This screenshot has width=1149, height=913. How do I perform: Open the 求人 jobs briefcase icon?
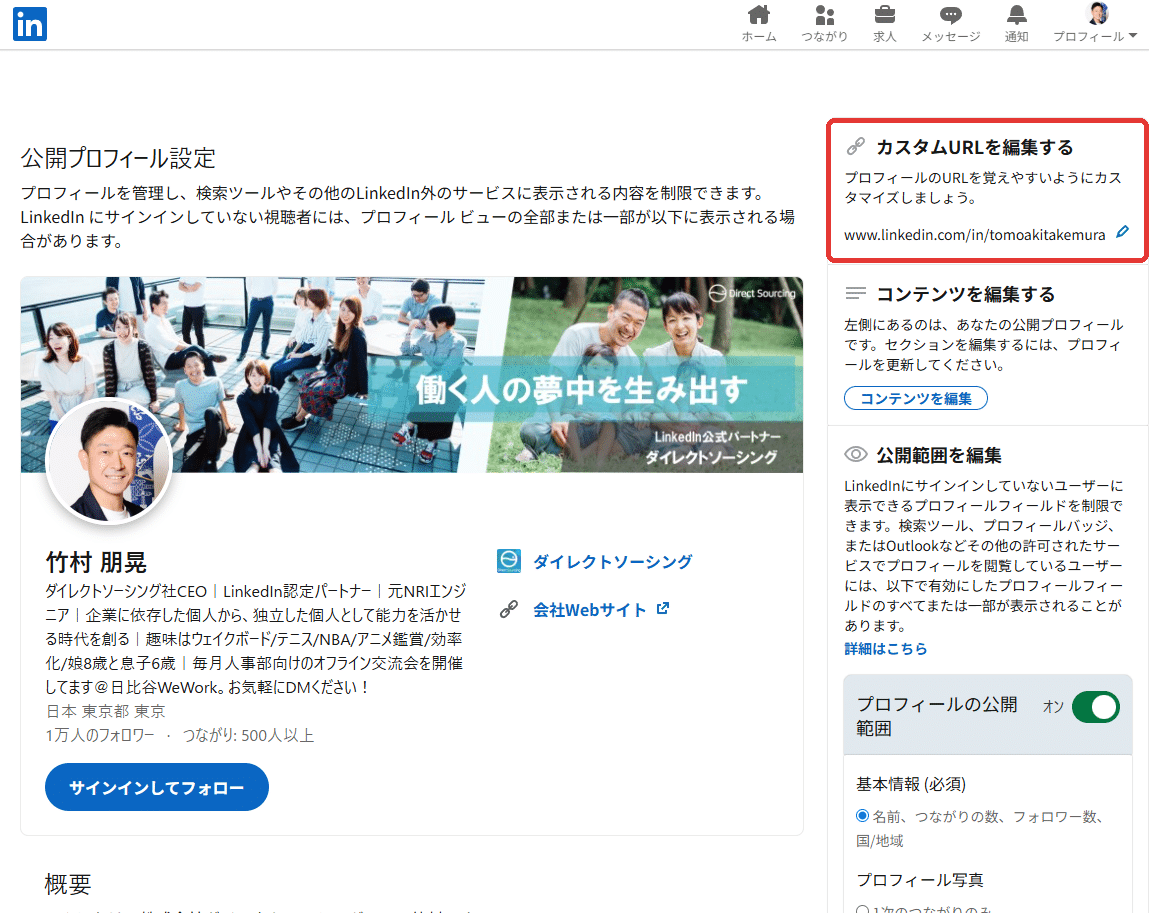point(884,23)
